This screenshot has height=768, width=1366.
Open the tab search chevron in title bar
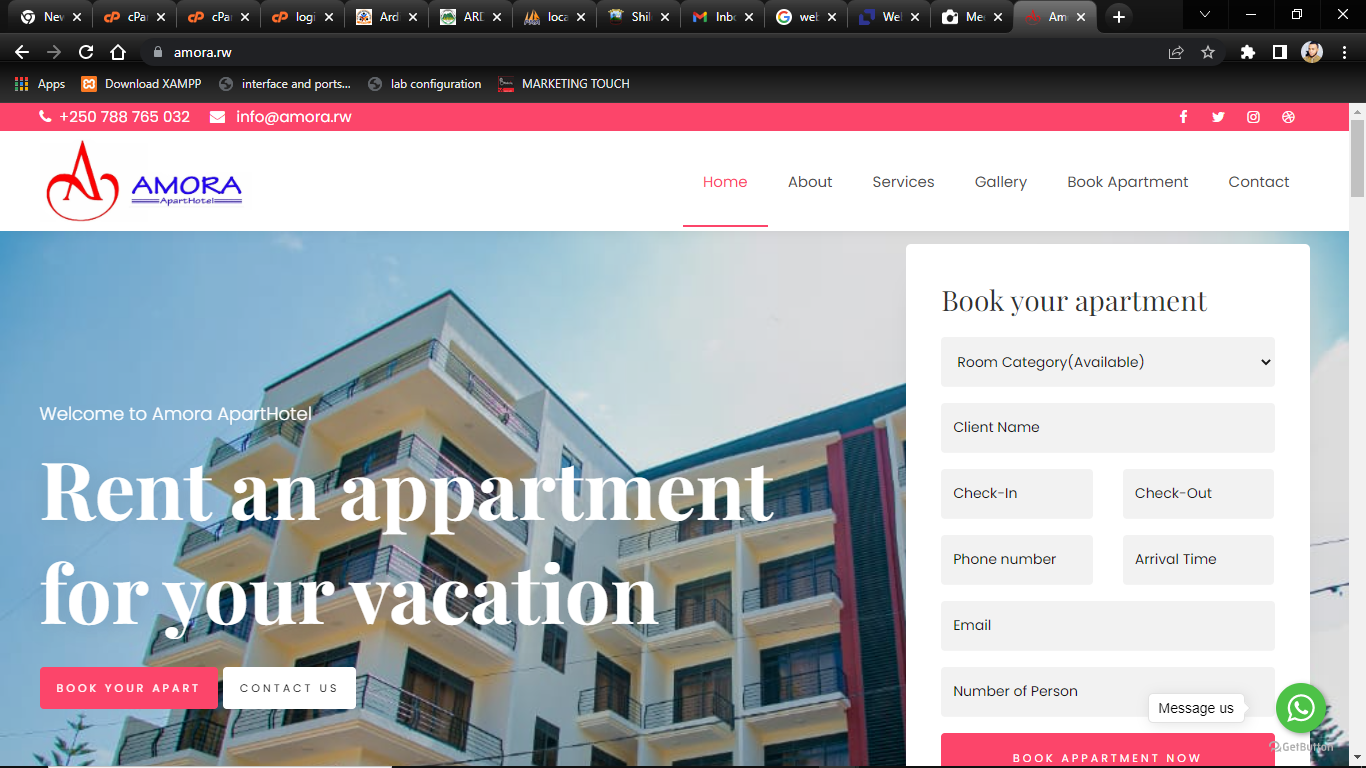[1205, 15]
